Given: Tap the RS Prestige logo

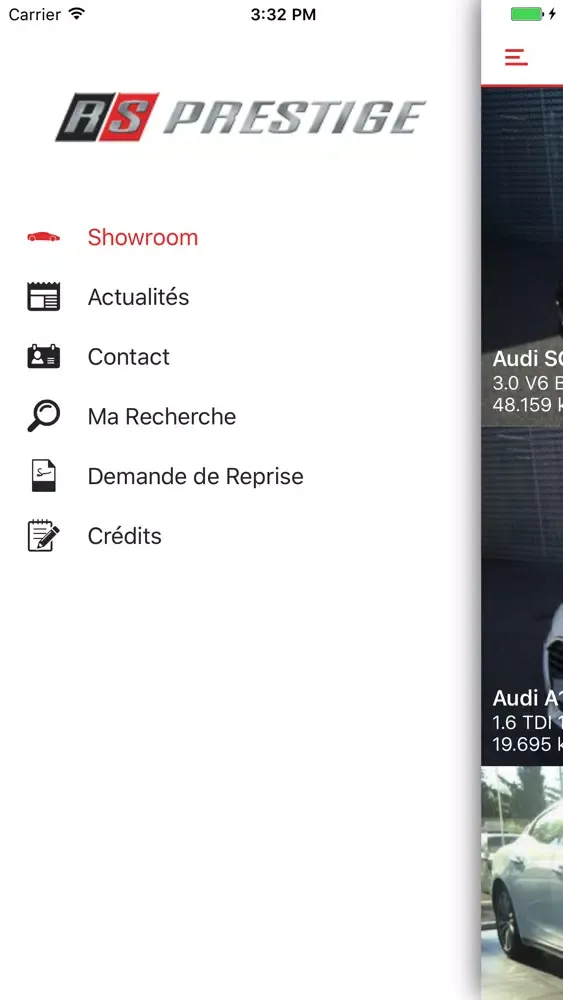Looking at the screenshot, I should pos(240,117).
